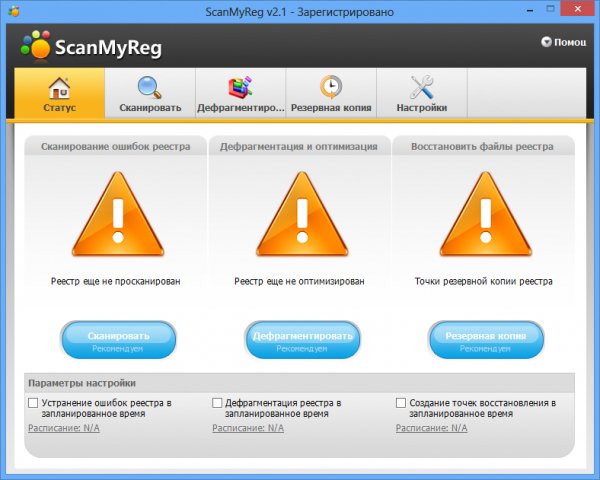Screen dimensions: 600x480
Task: Click the ScanMyReg logo
Action: coord(91,47)
